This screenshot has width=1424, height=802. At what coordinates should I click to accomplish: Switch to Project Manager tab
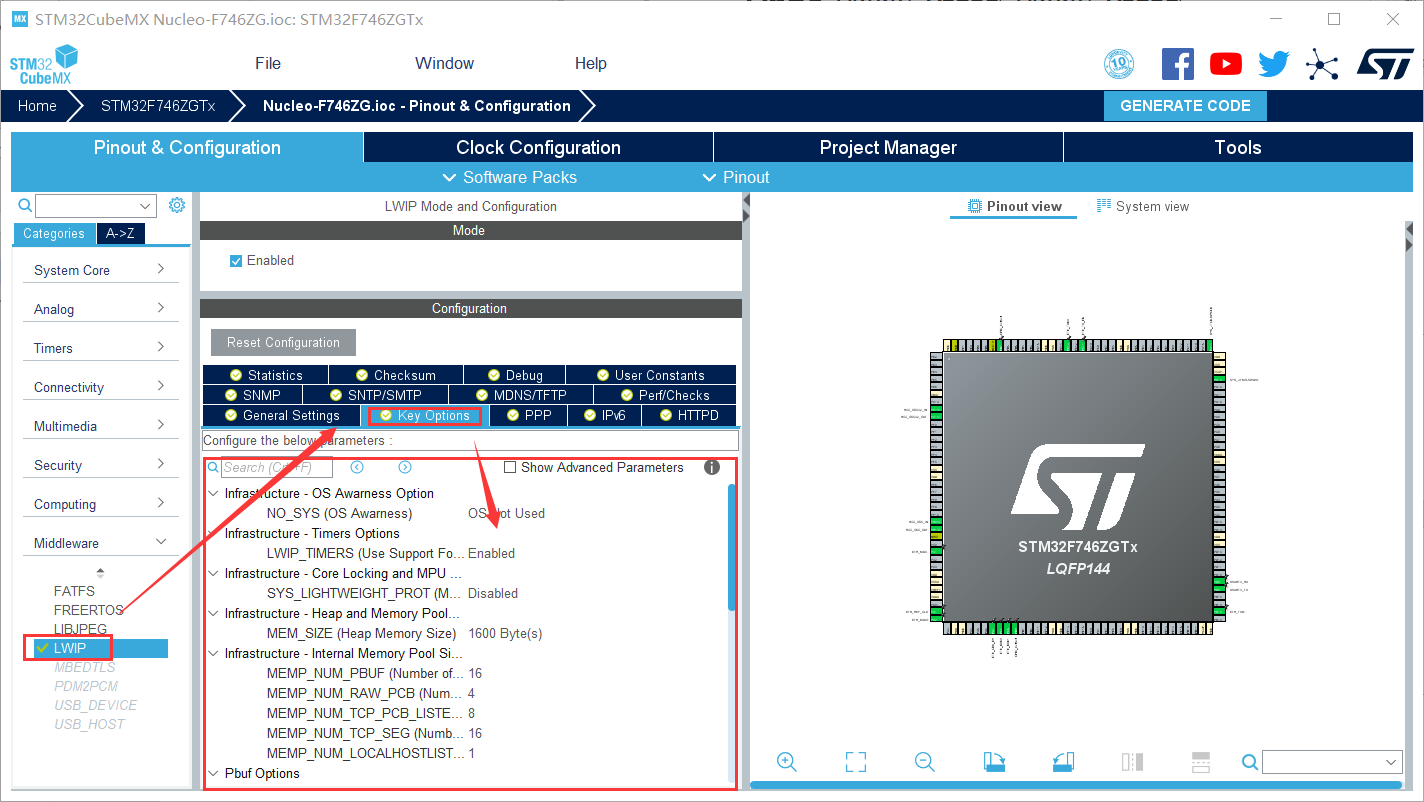tap(888, 148)
